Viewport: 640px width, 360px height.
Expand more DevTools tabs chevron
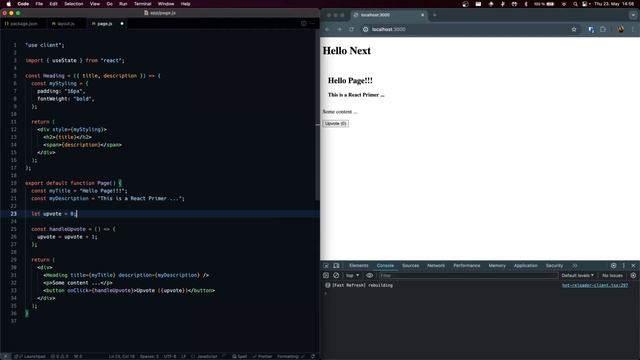(x=575, y=266)
